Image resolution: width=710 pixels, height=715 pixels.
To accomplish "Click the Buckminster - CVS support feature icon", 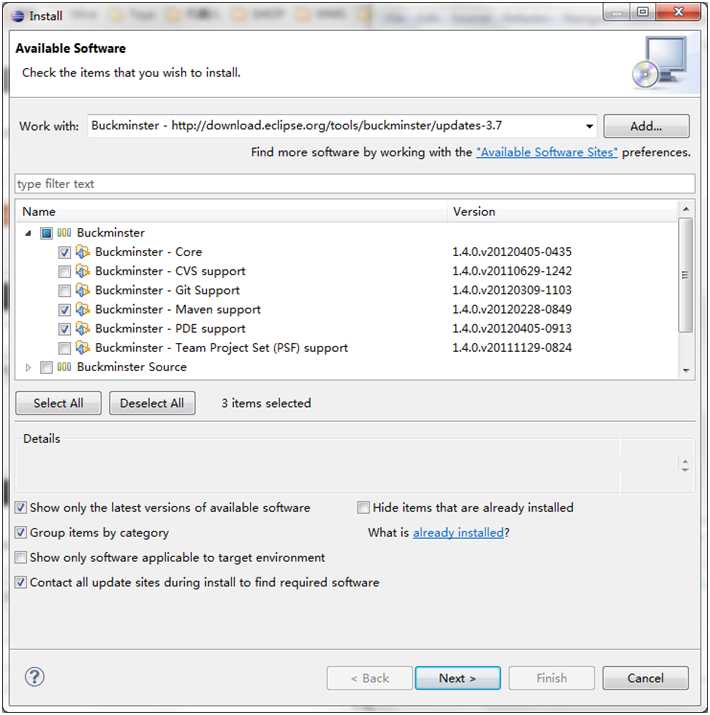I will pyautogui.click(x=83, y=271).
